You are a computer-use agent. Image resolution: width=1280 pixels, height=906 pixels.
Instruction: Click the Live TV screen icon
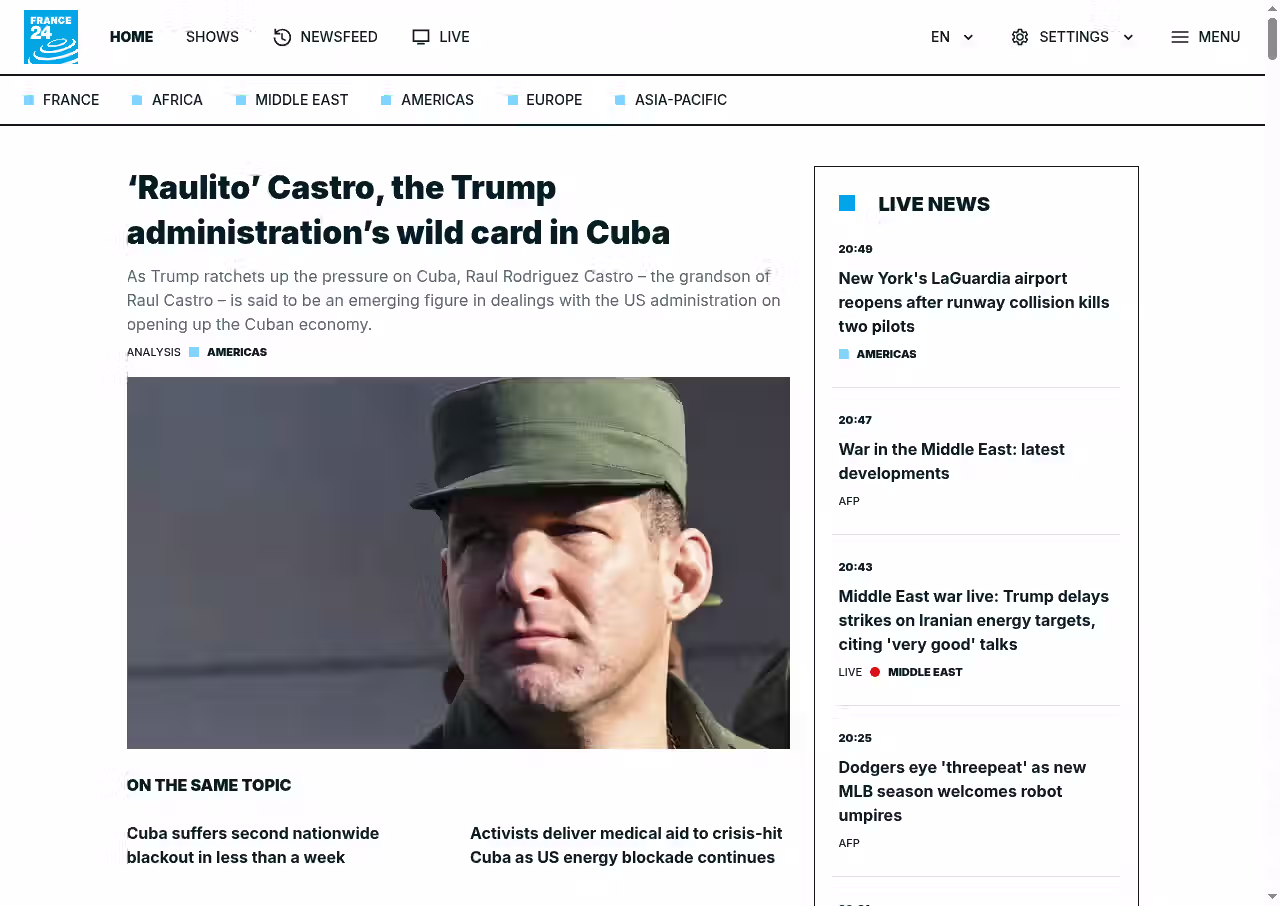click(x=421, y=37)
